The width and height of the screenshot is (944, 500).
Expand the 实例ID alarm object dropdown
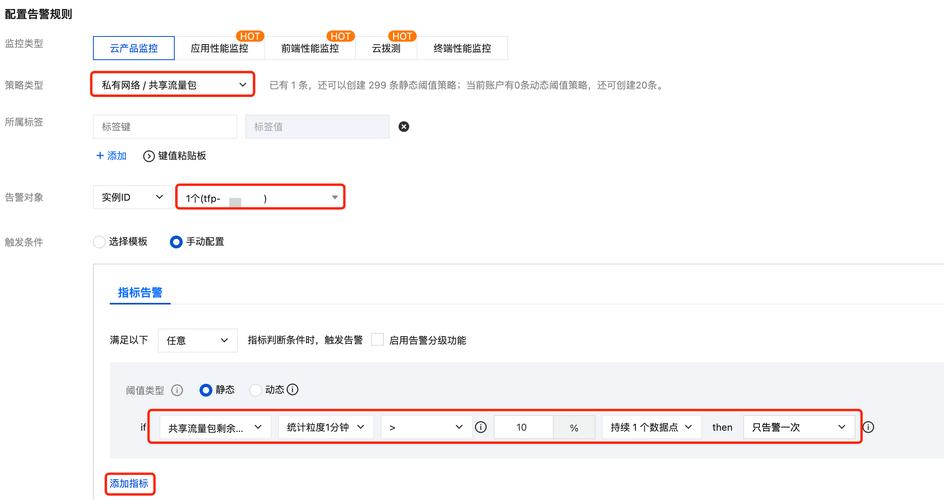click(131, 198)
